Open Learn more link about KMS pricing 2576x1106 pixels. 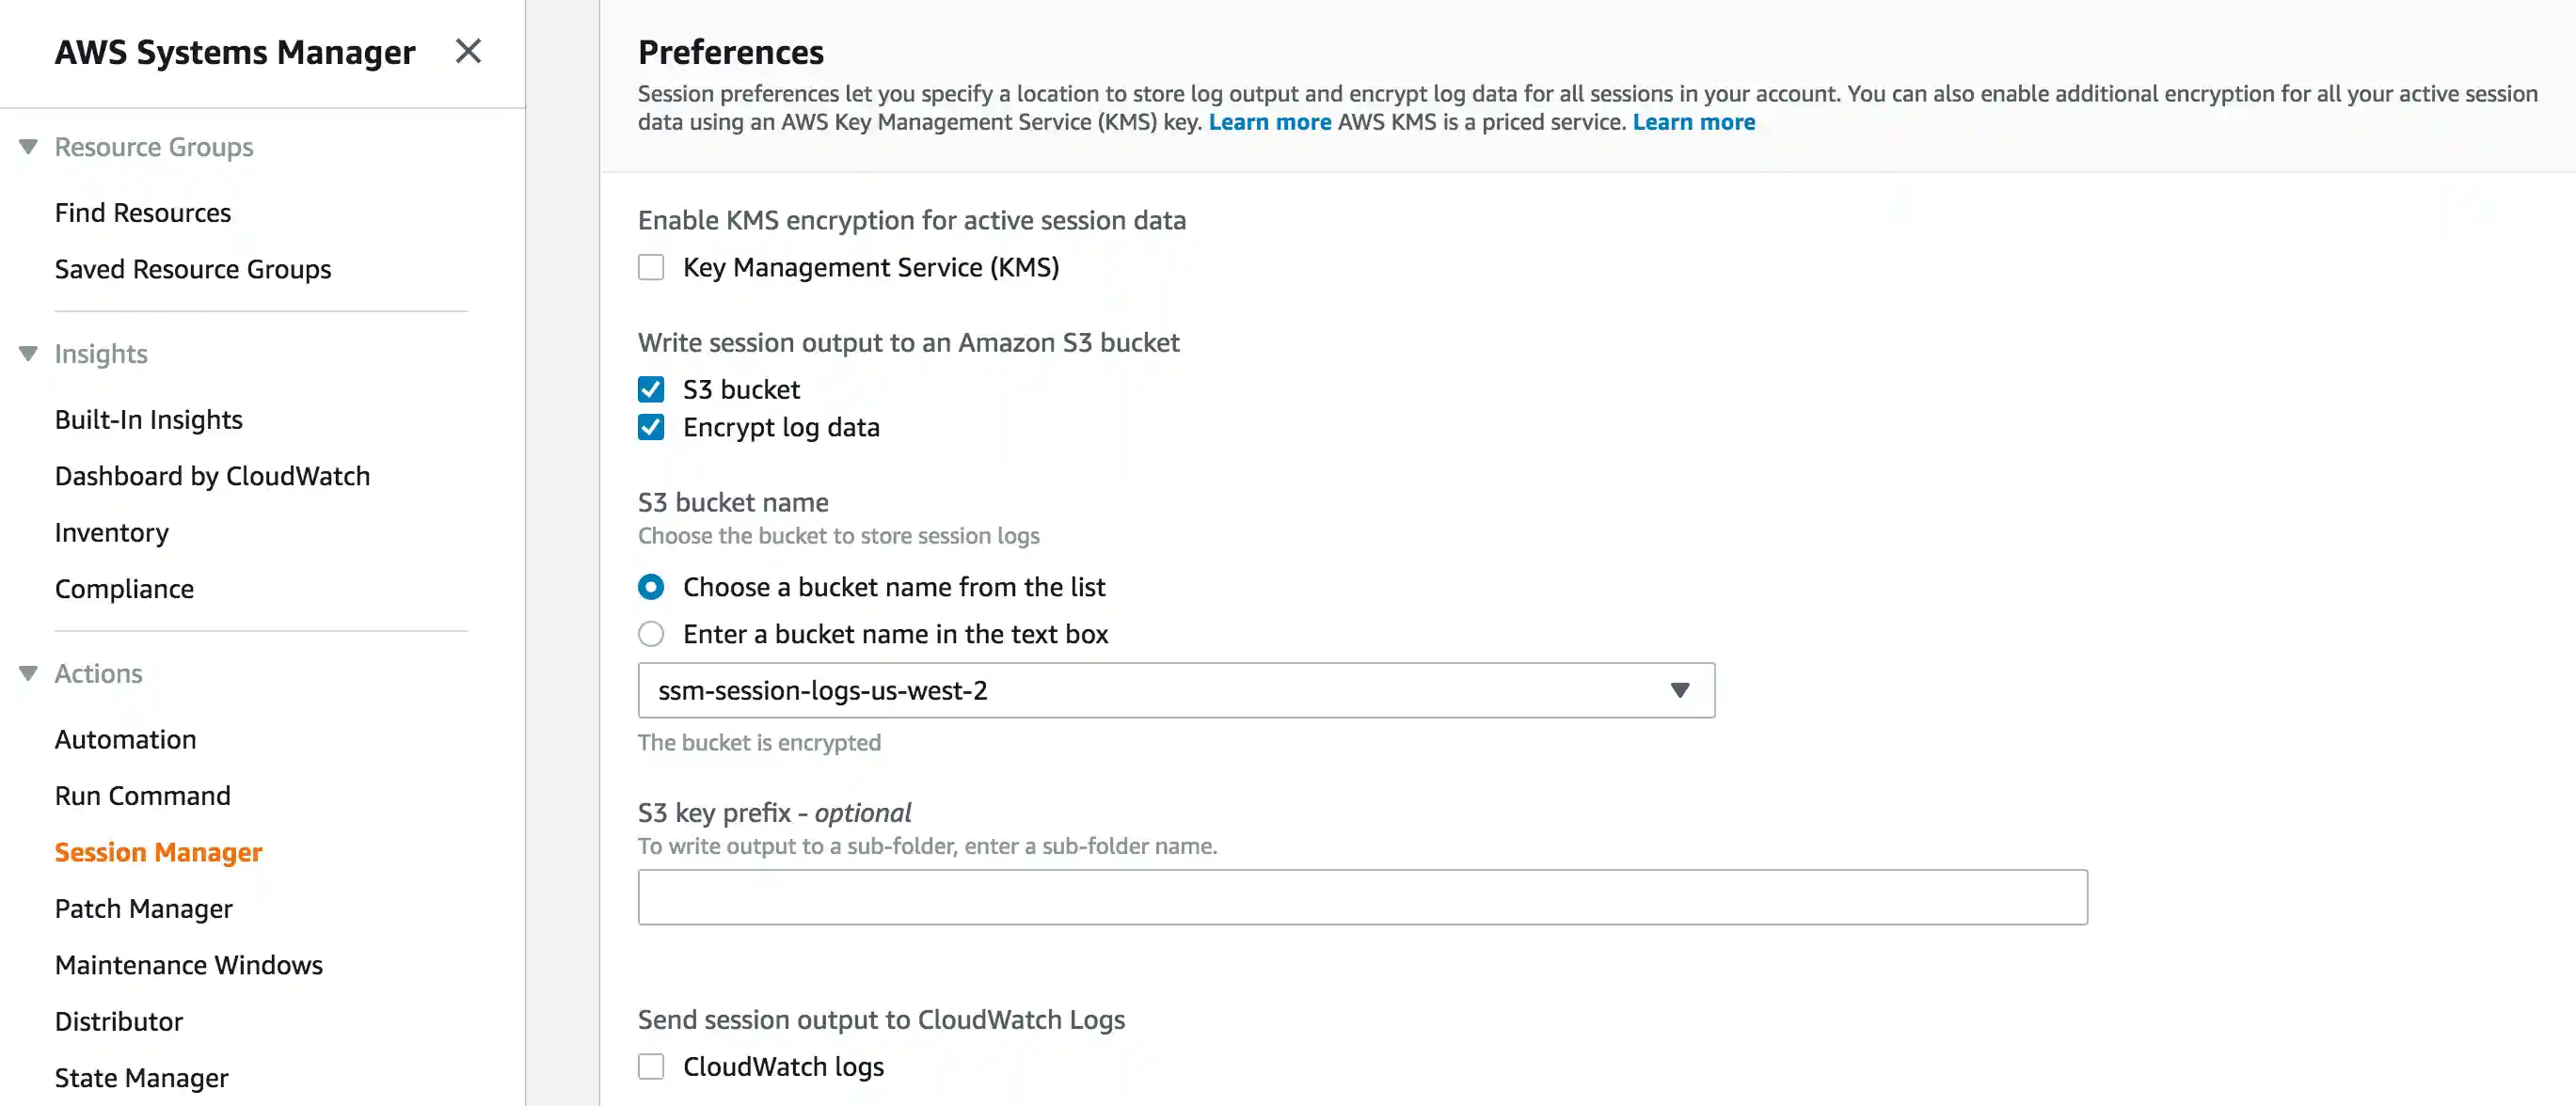1693,122
